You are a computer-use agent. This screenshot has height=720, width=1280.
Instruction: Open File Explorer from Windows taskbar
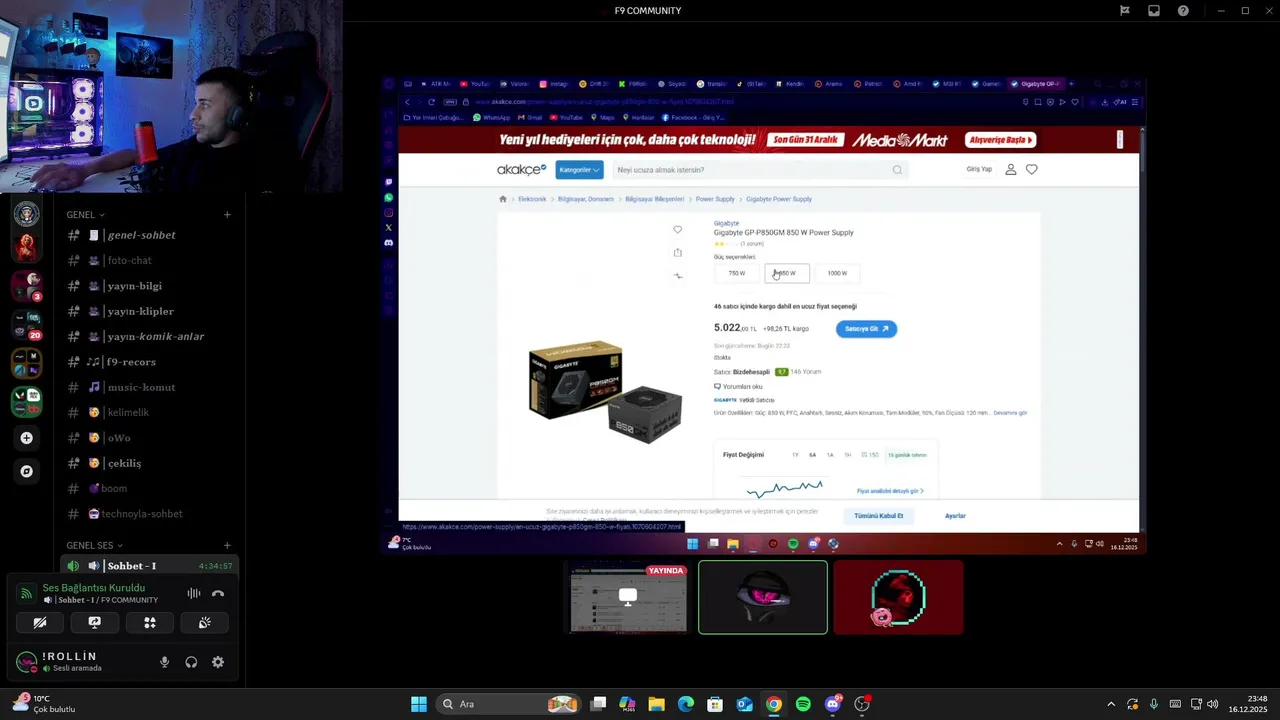tap(656, 704)
